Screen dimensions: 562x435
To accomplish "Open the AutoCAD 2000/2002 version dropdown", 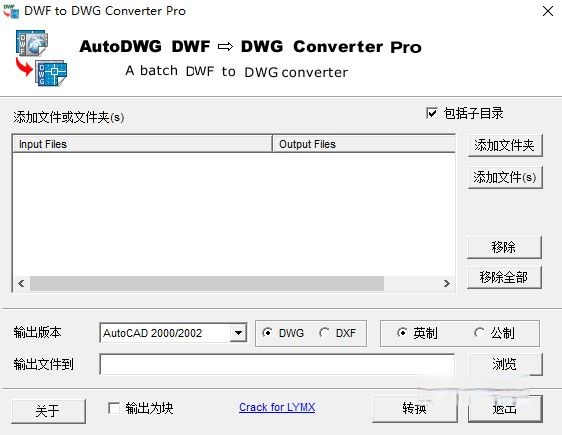I will pos(238,333).
